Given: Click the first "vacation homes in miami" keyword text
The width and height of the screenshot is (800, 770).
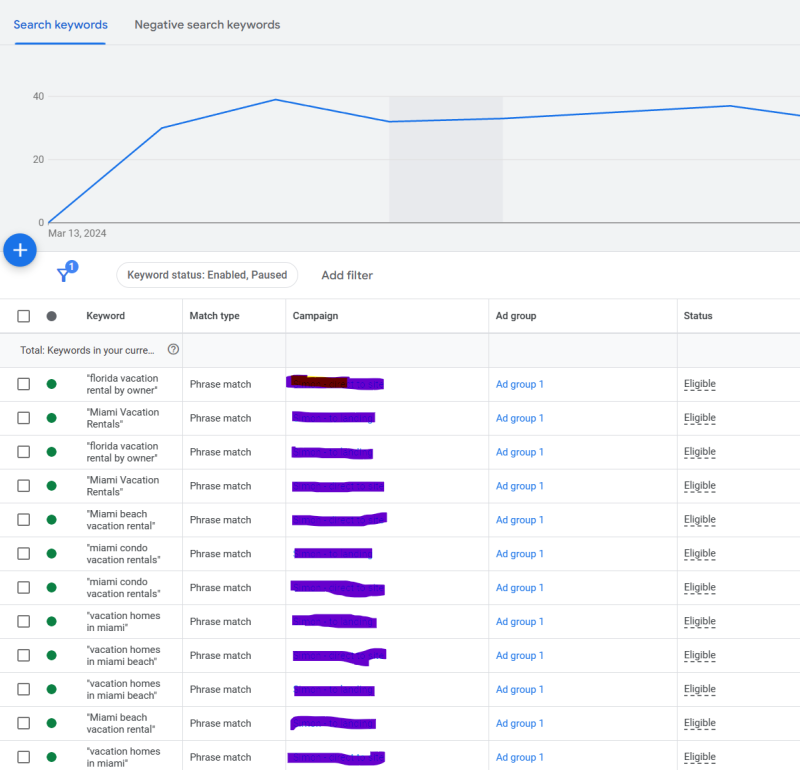Looking at the screenshot, I should 123,622.
